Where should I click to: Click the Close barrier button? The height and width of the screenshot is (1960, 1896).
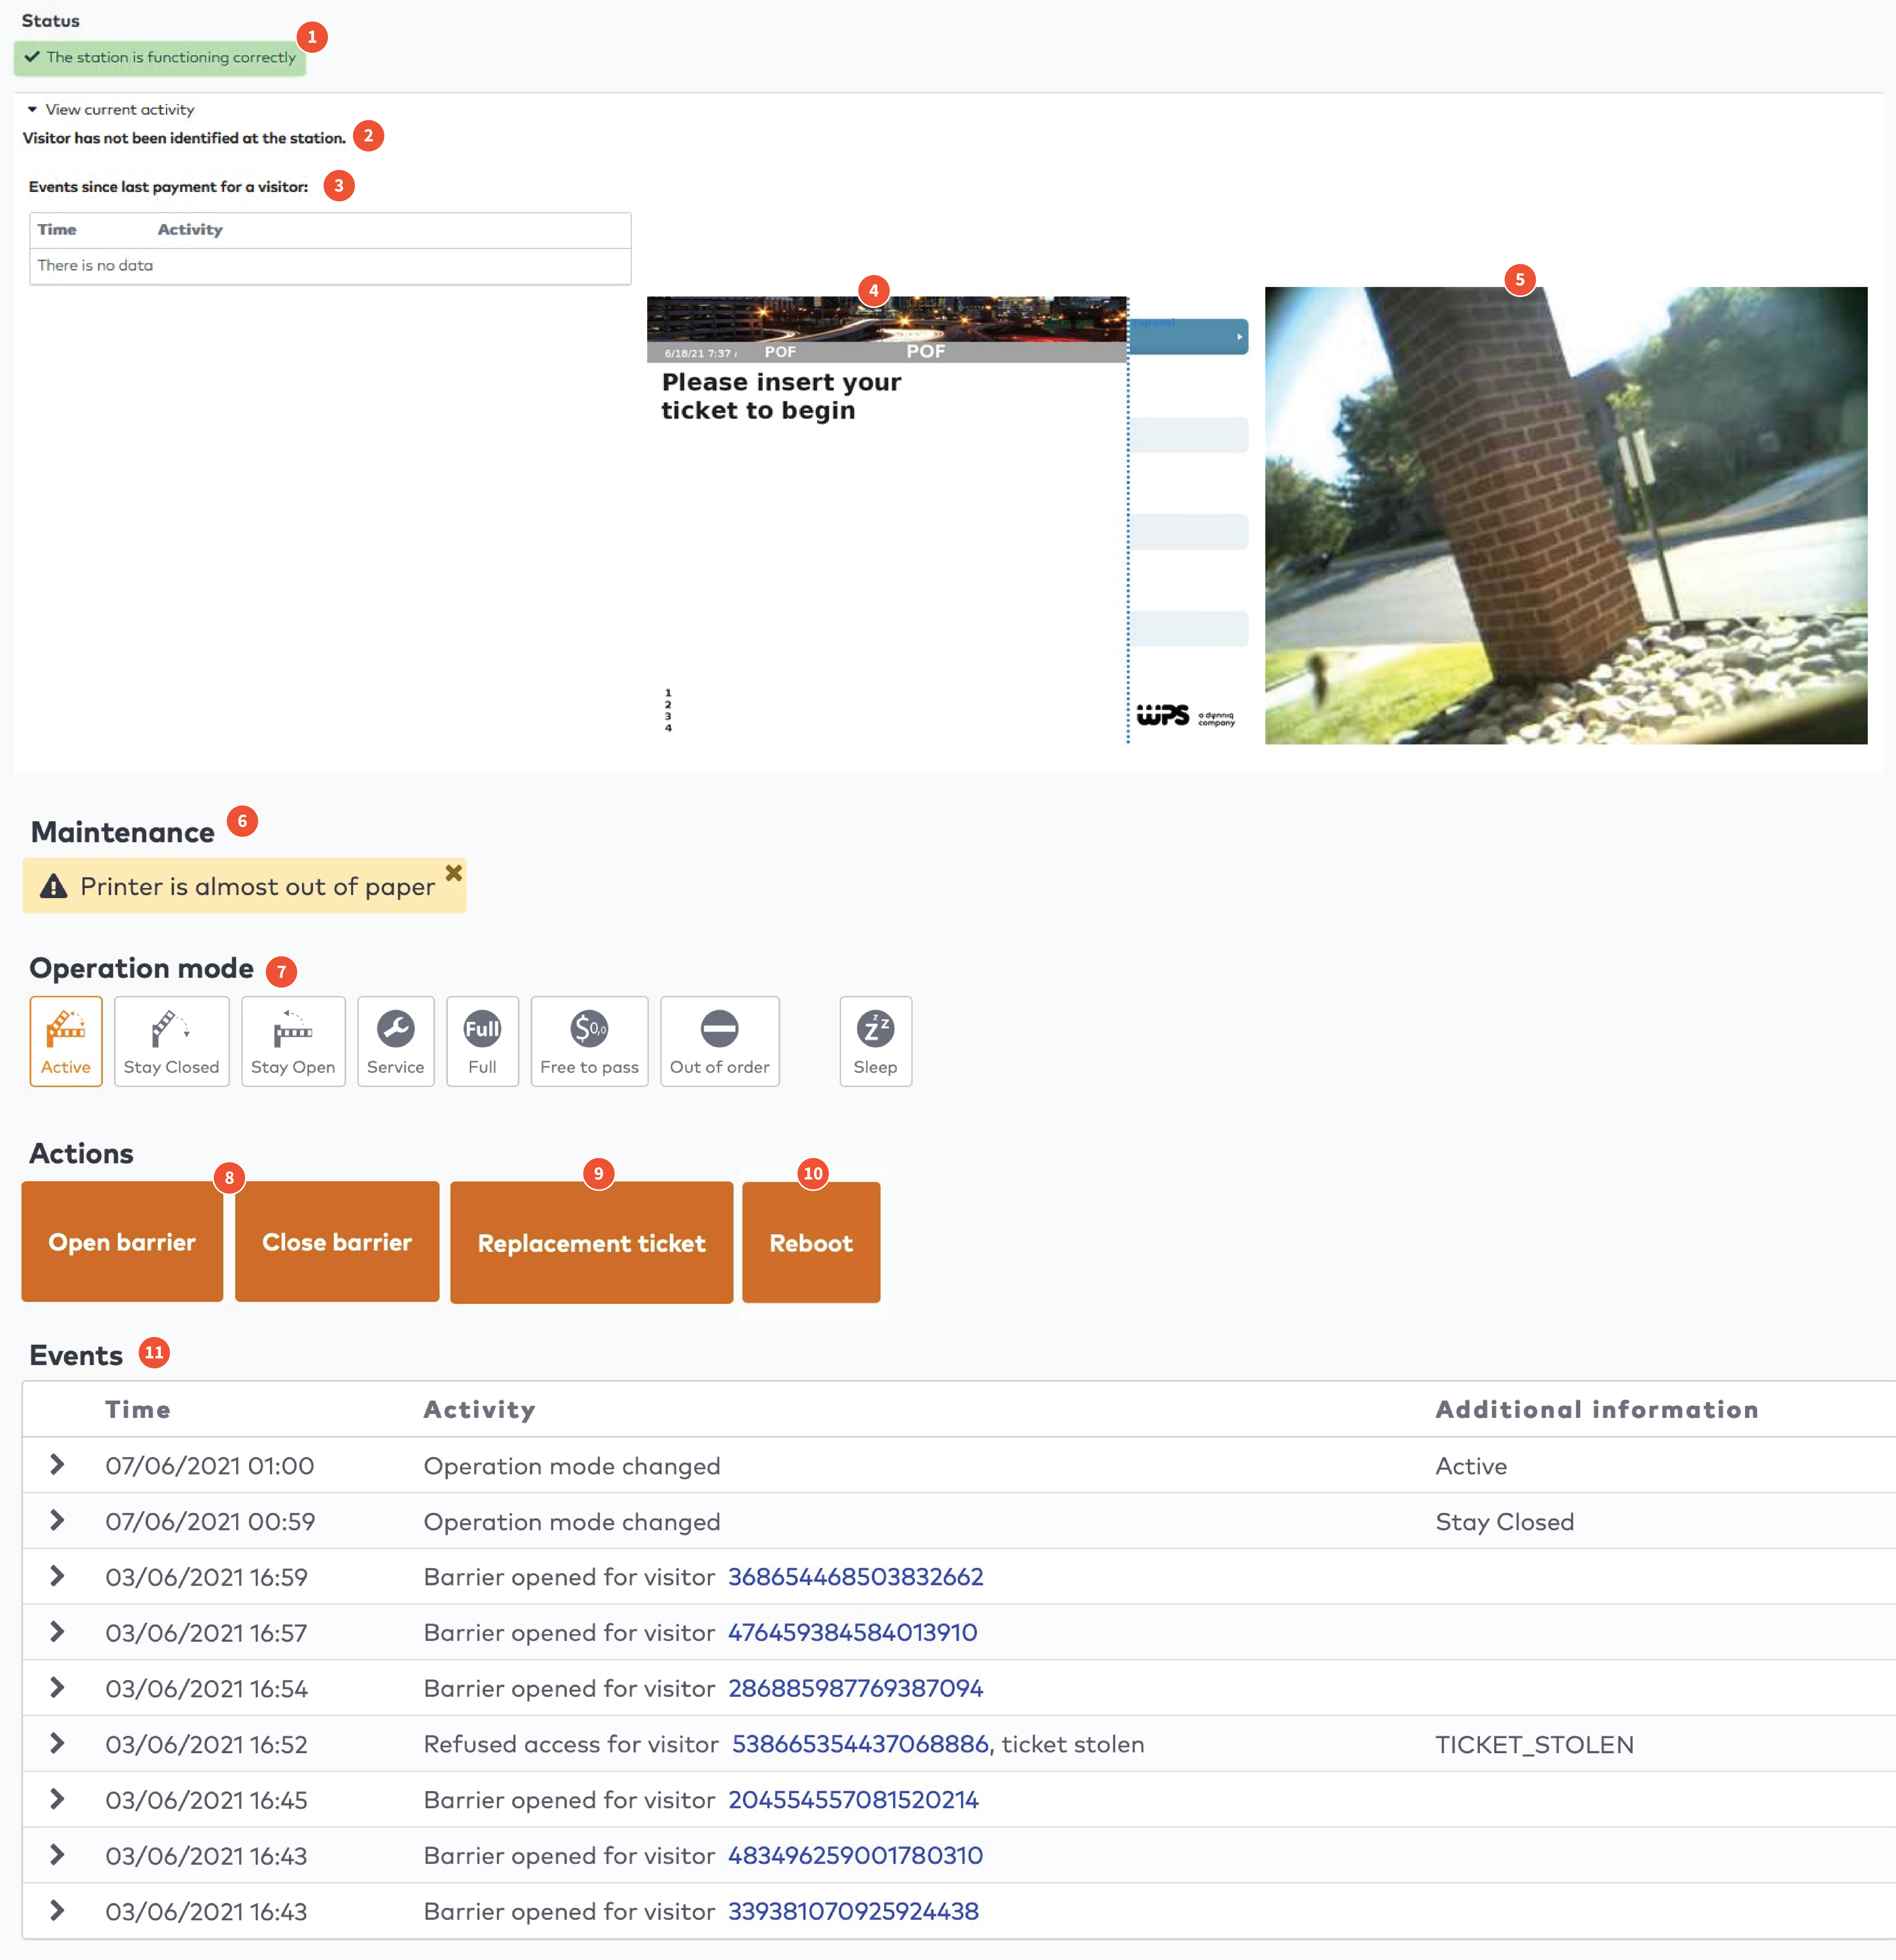337,1242
